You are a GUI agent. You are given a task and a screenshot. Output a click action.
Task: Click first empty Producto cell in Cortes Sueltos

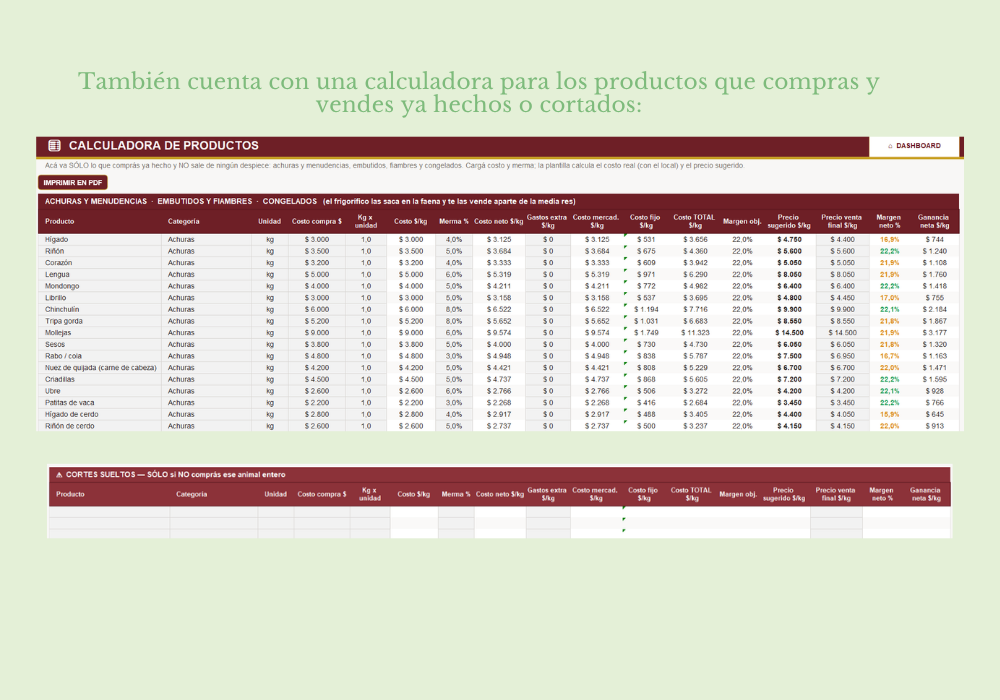tap(110, 512)
